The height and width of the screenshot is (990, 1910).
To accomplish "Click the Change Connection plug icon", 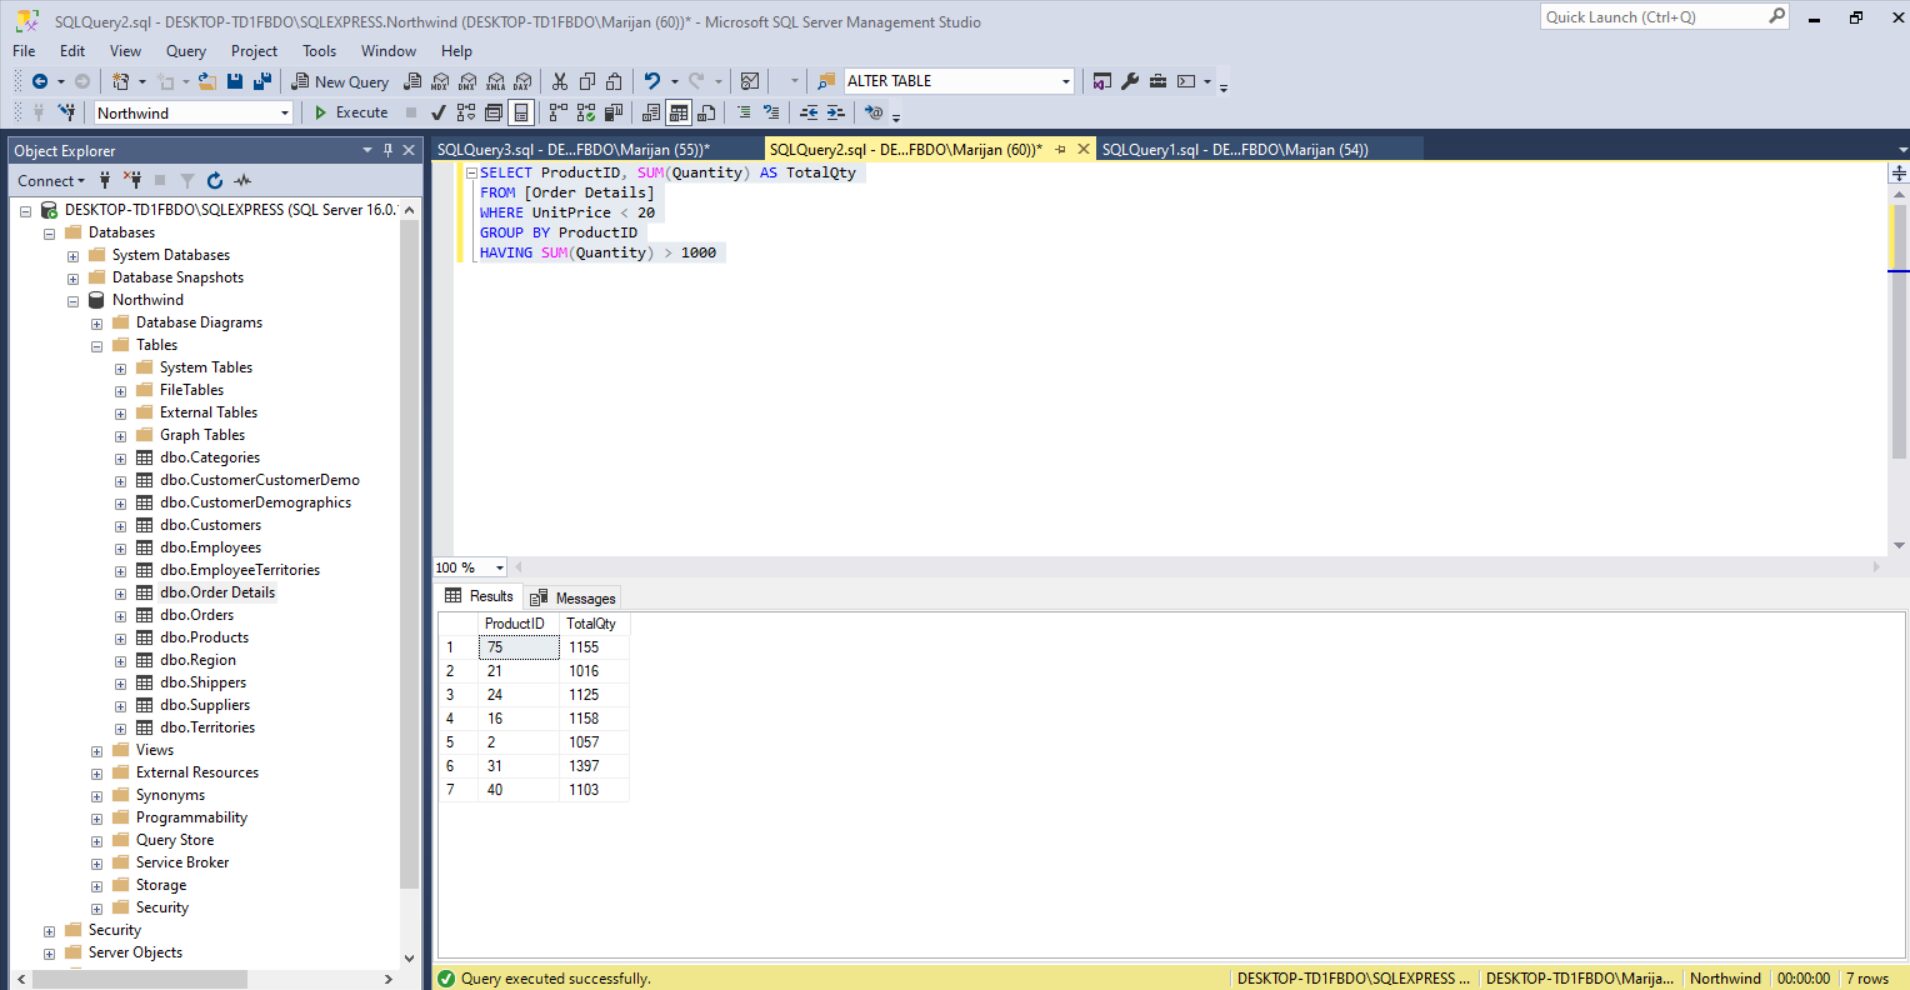I will tap(67, 112).
